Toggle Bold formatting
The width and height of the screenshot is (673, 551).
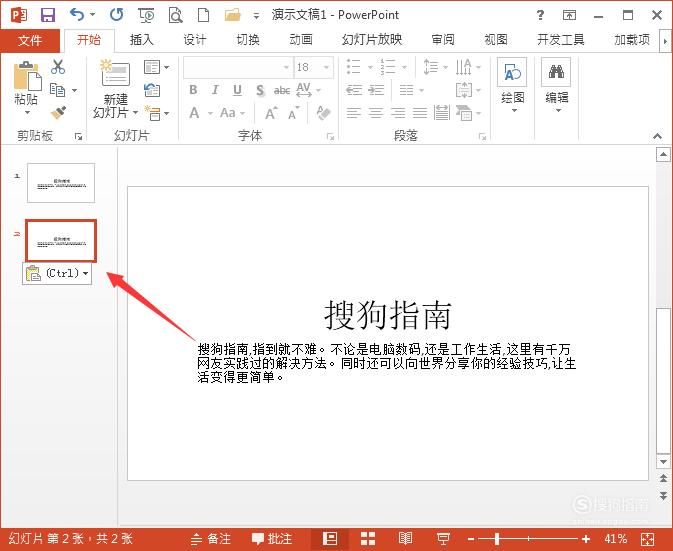point(193,90)
